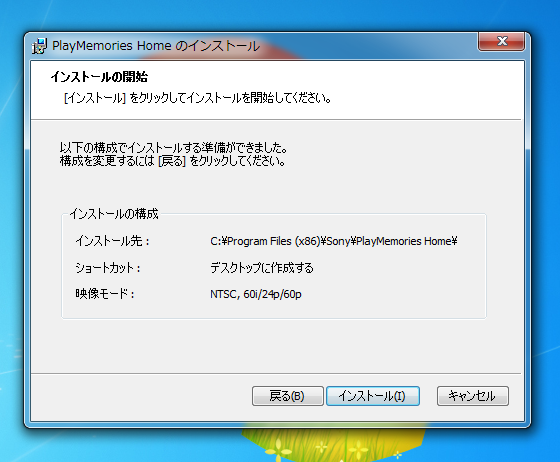Close the PlayMemories Home installer window
The image size is (560, 462).
click(x=501, y=41)
